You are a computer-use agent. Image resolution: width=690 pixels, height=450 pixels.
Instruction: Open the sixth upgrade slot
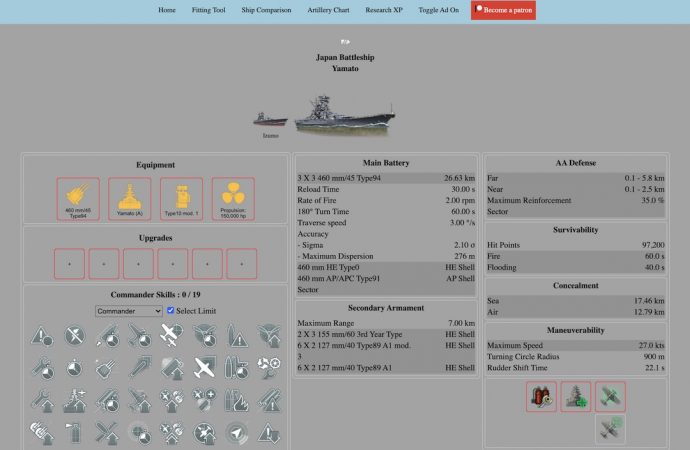point(242,264)
